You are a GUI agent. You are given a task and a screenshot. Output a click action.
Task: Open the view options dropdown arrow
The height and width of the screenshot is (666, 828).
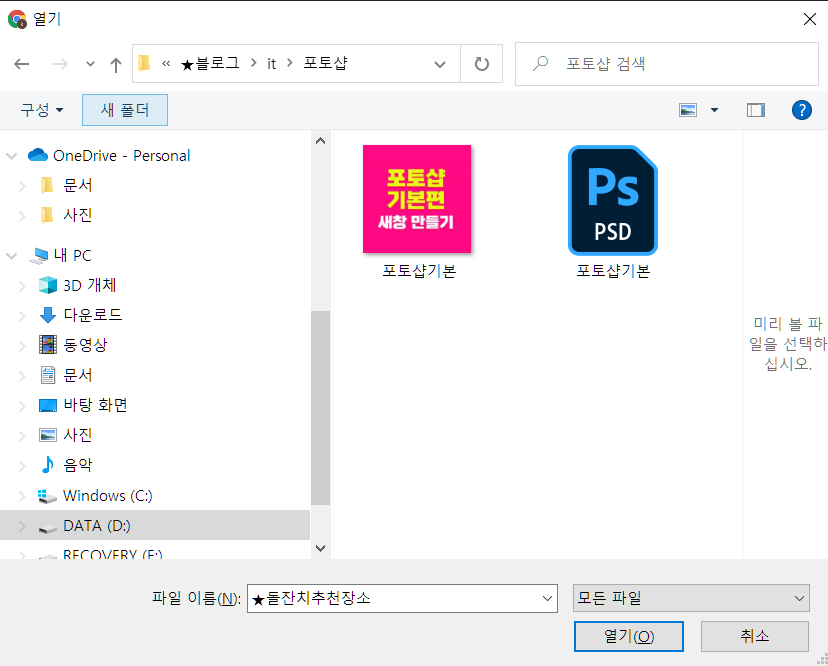tap(714, 110)
